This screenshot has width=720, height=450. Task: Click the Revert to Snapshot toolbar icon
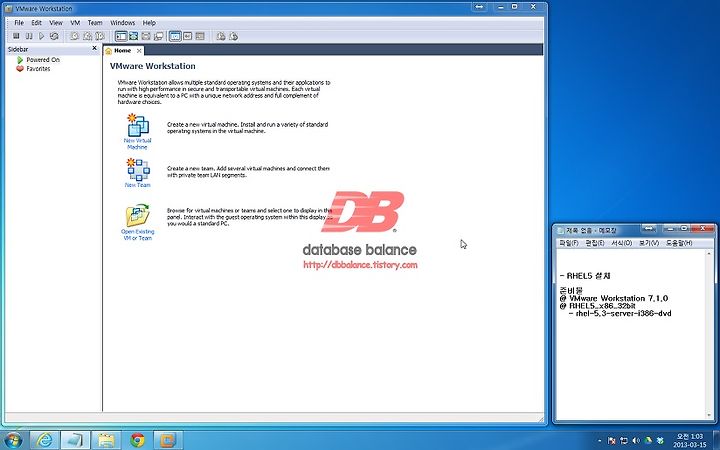(87, 36)
